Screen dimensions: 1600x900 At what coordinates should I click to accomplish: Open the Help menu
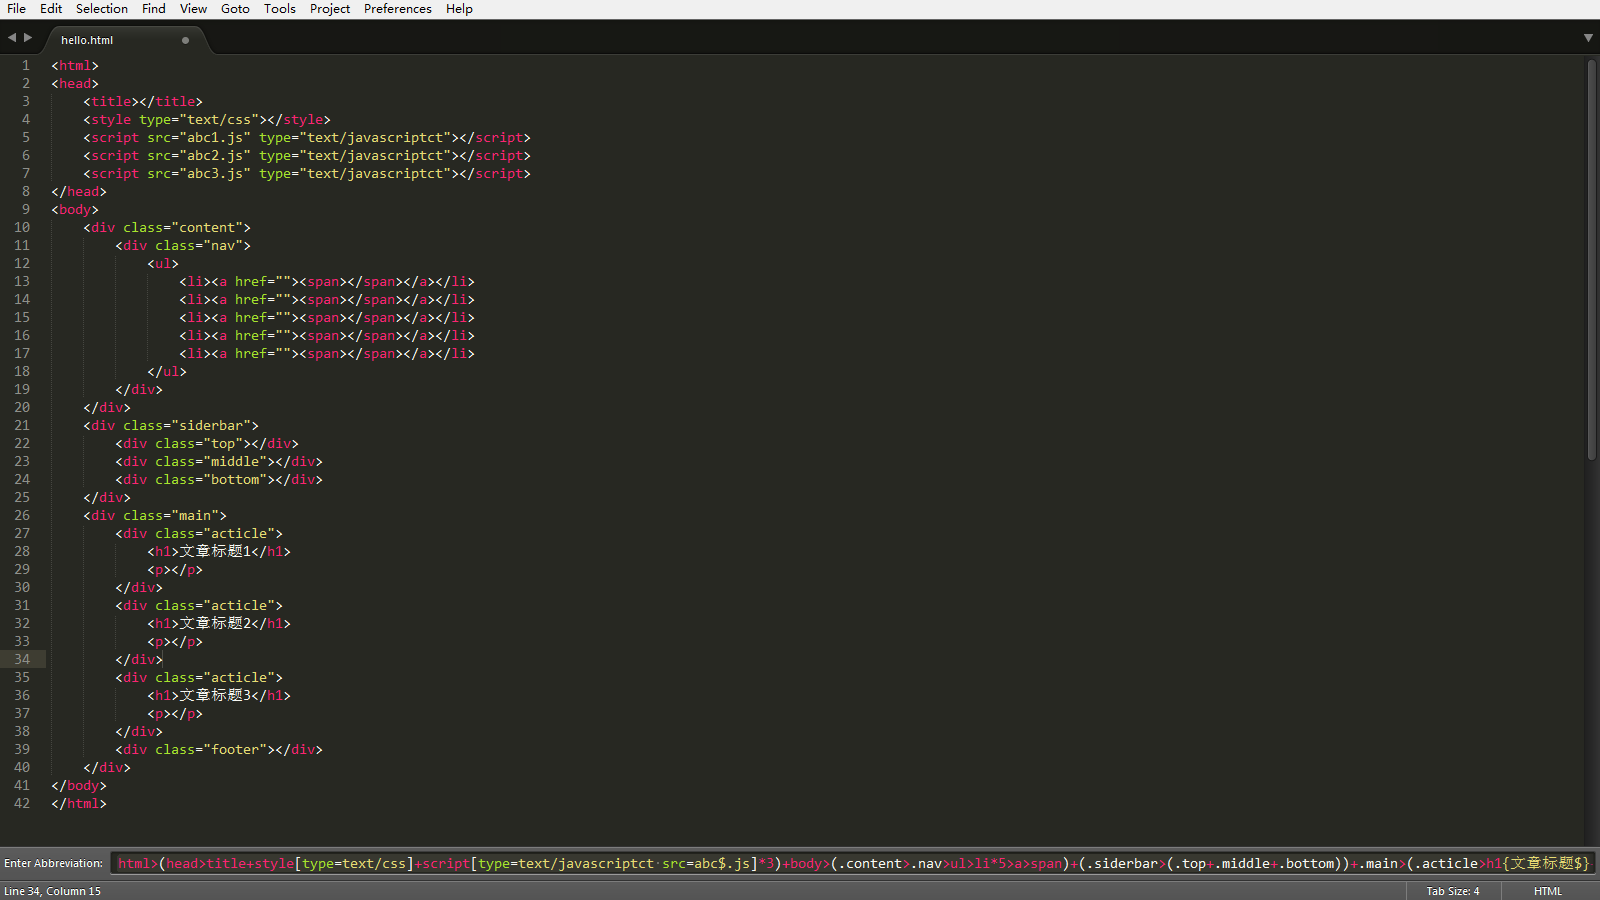(459, 9)
